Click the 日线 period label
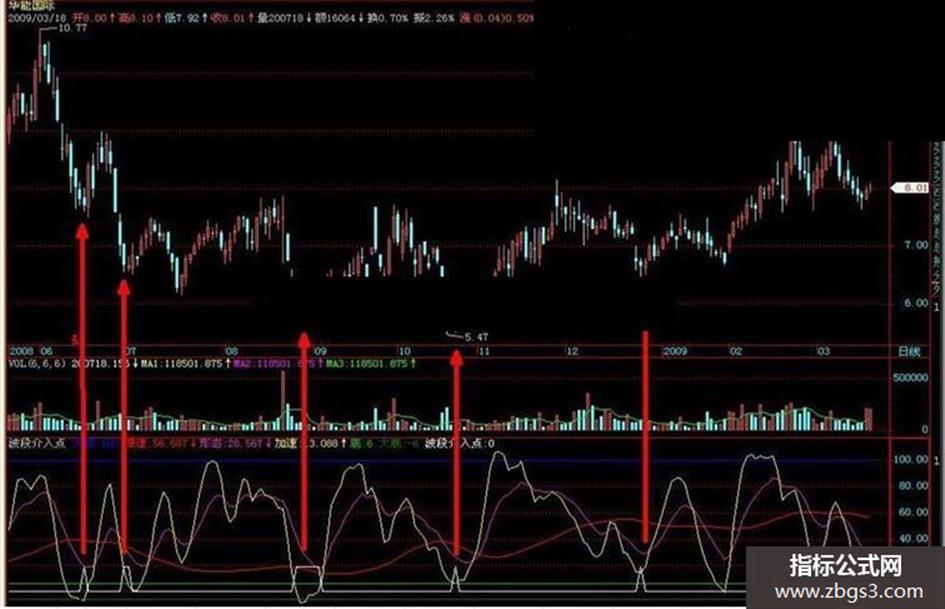This screenshot has height=609, width=945. (909, 352)
